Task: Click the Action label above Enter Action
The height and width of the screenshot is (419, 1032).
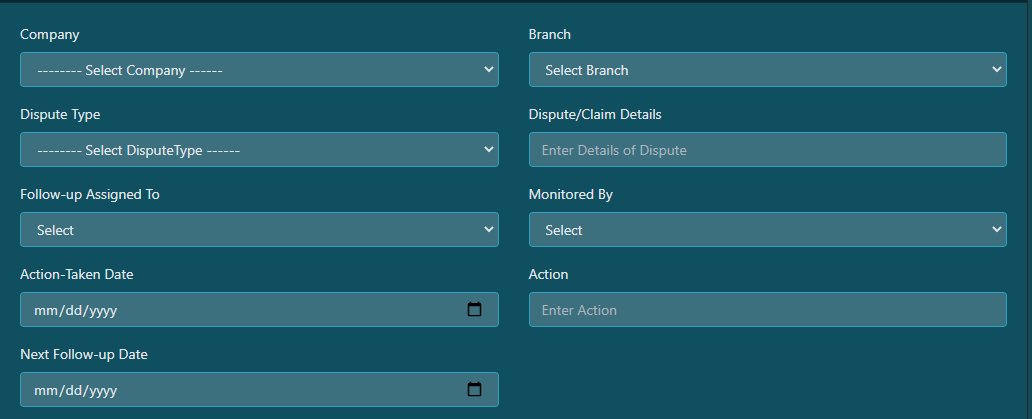Action: pyautogui.click(x=548, y=274)
